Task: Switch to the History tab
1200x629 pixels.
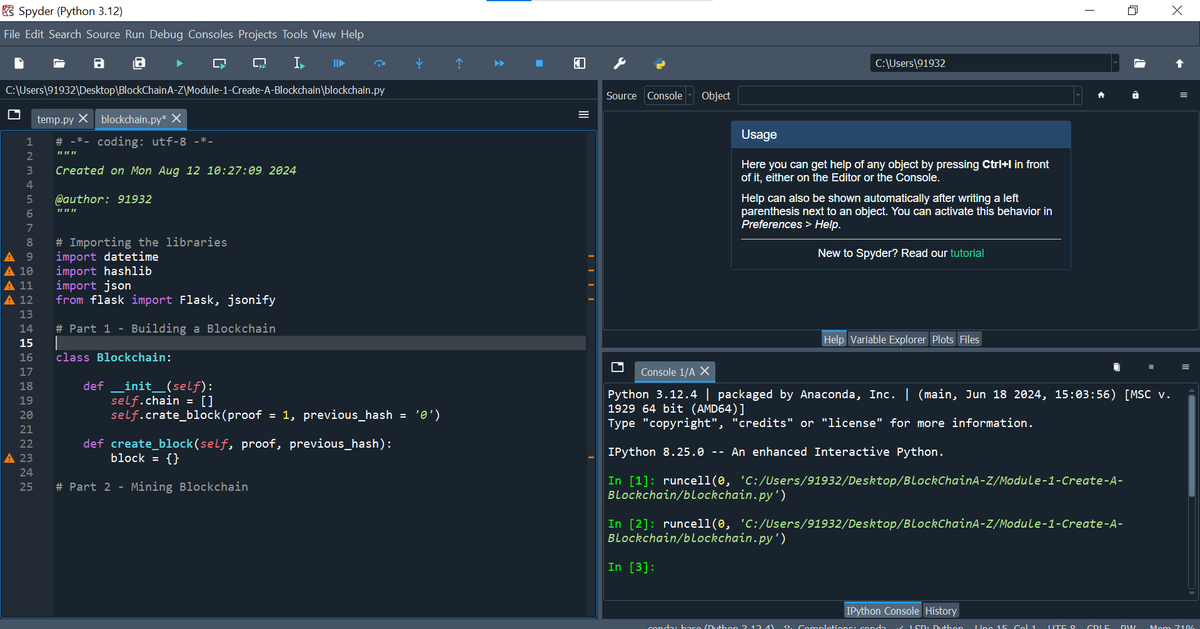Action: [940, 610]
